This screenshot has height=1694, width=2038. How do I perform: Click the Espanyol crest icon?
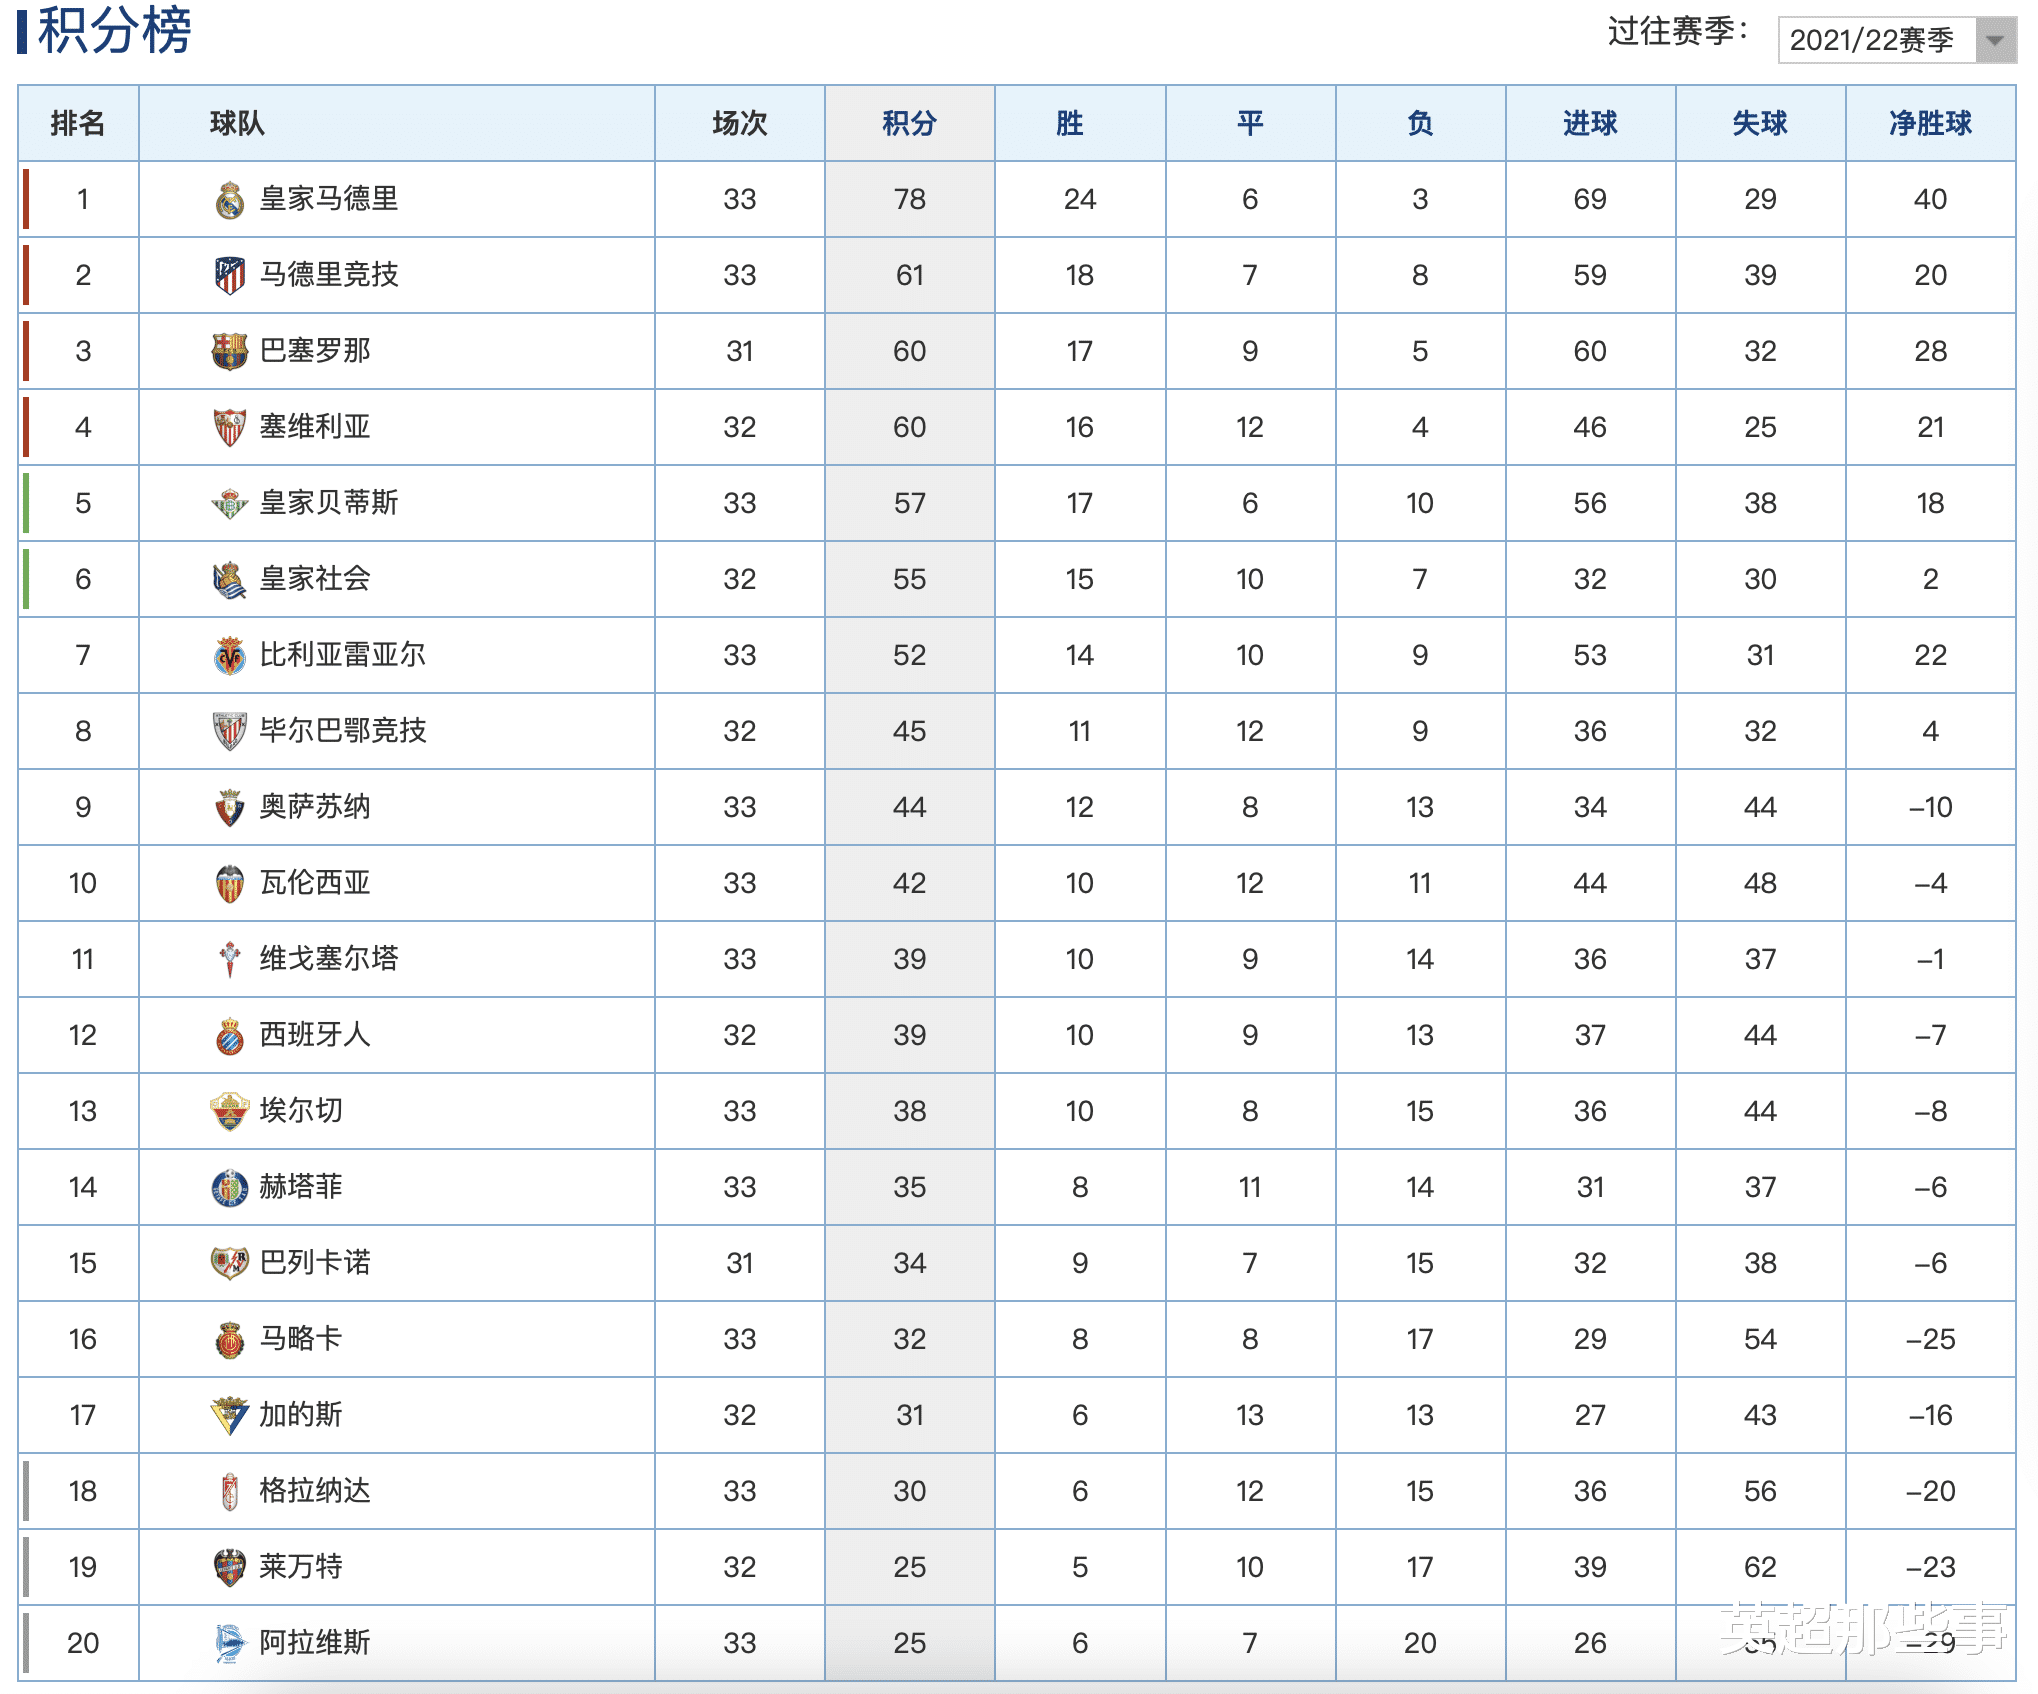230,1036
